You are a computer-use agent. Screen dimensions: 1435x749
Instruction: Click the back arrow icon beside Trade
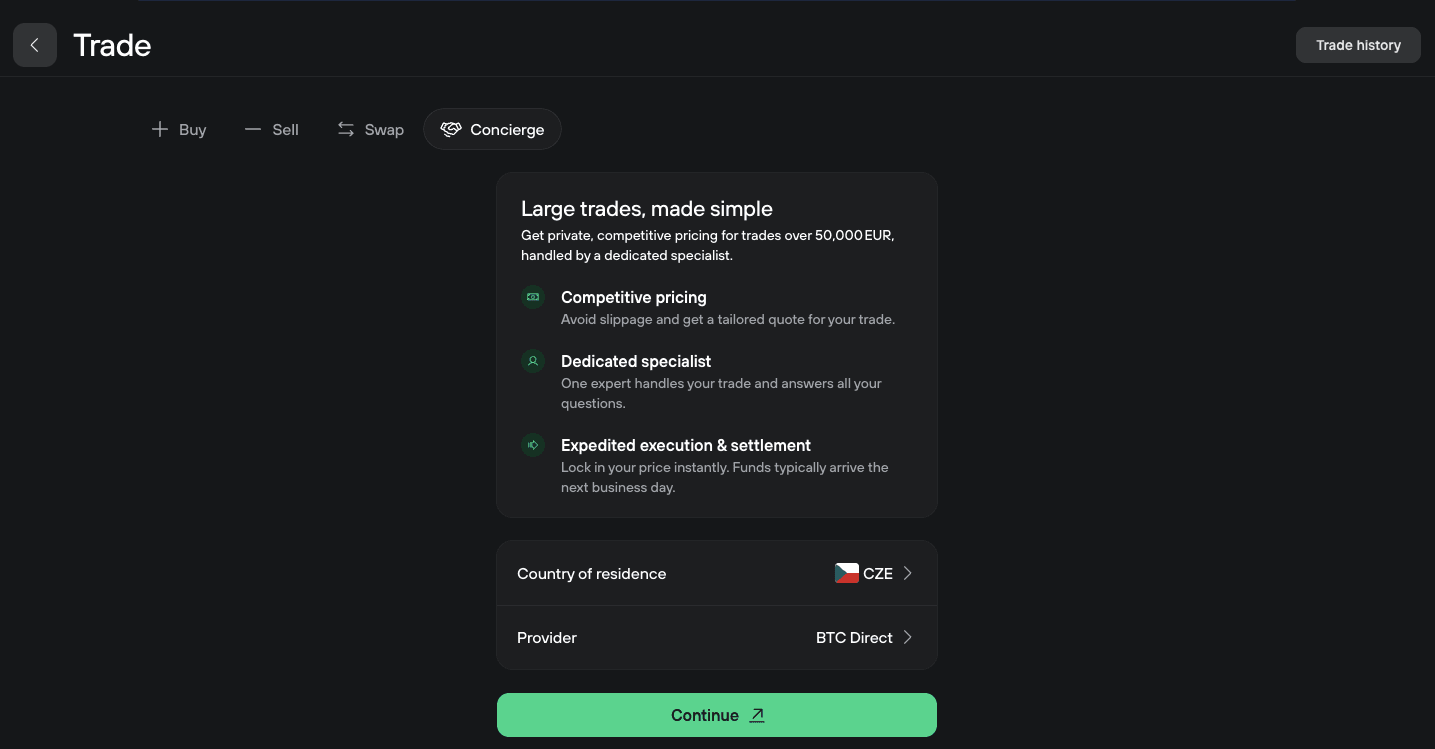[x=35, y=45]
